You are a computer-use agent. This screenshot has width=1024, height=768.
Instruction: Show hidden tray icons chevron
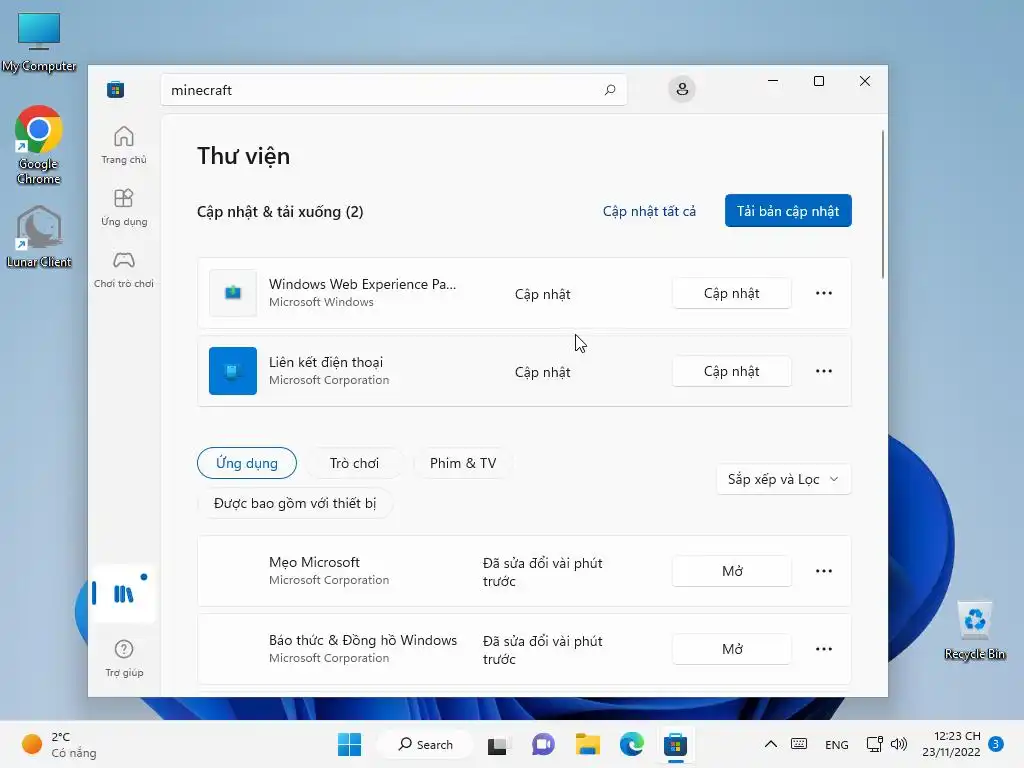click(x=771, y=744)
